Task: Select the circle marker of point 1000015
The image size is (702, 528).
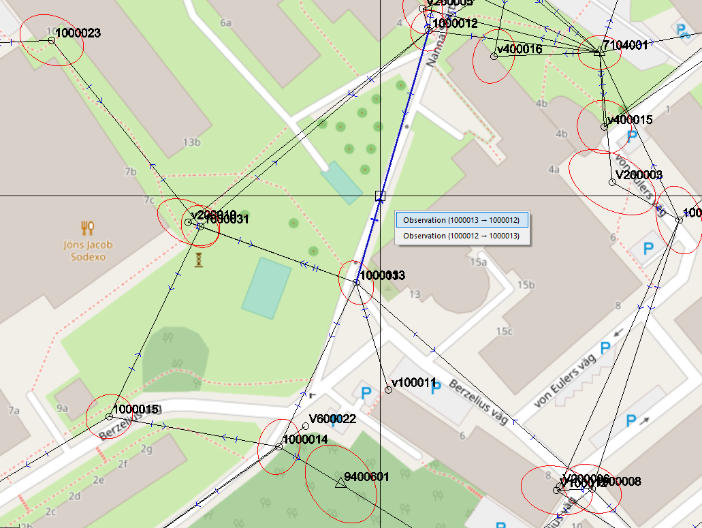Action: (x=110, y=417)
